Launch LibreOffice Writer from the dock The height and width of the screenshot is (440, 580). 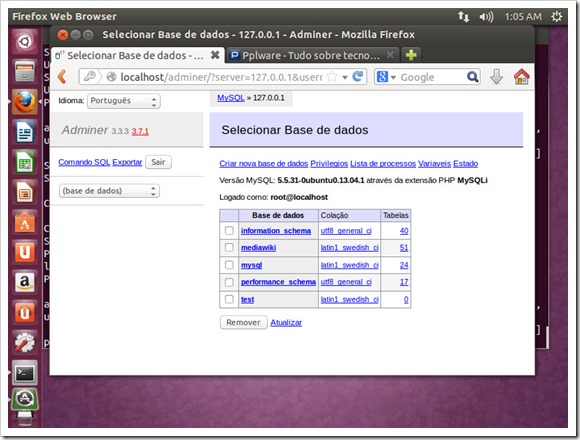[25, 132]
